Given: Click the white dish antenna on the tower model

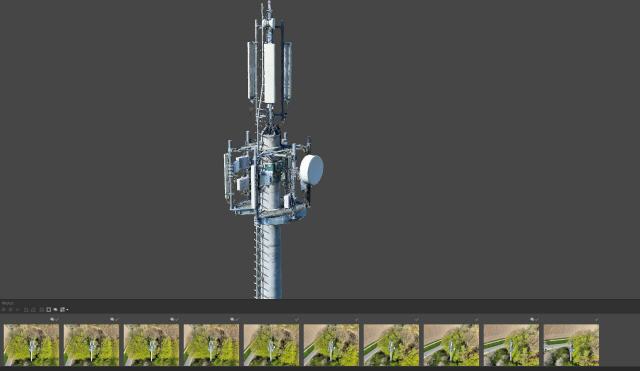Looking at the screenshot, I should [311, 170].
